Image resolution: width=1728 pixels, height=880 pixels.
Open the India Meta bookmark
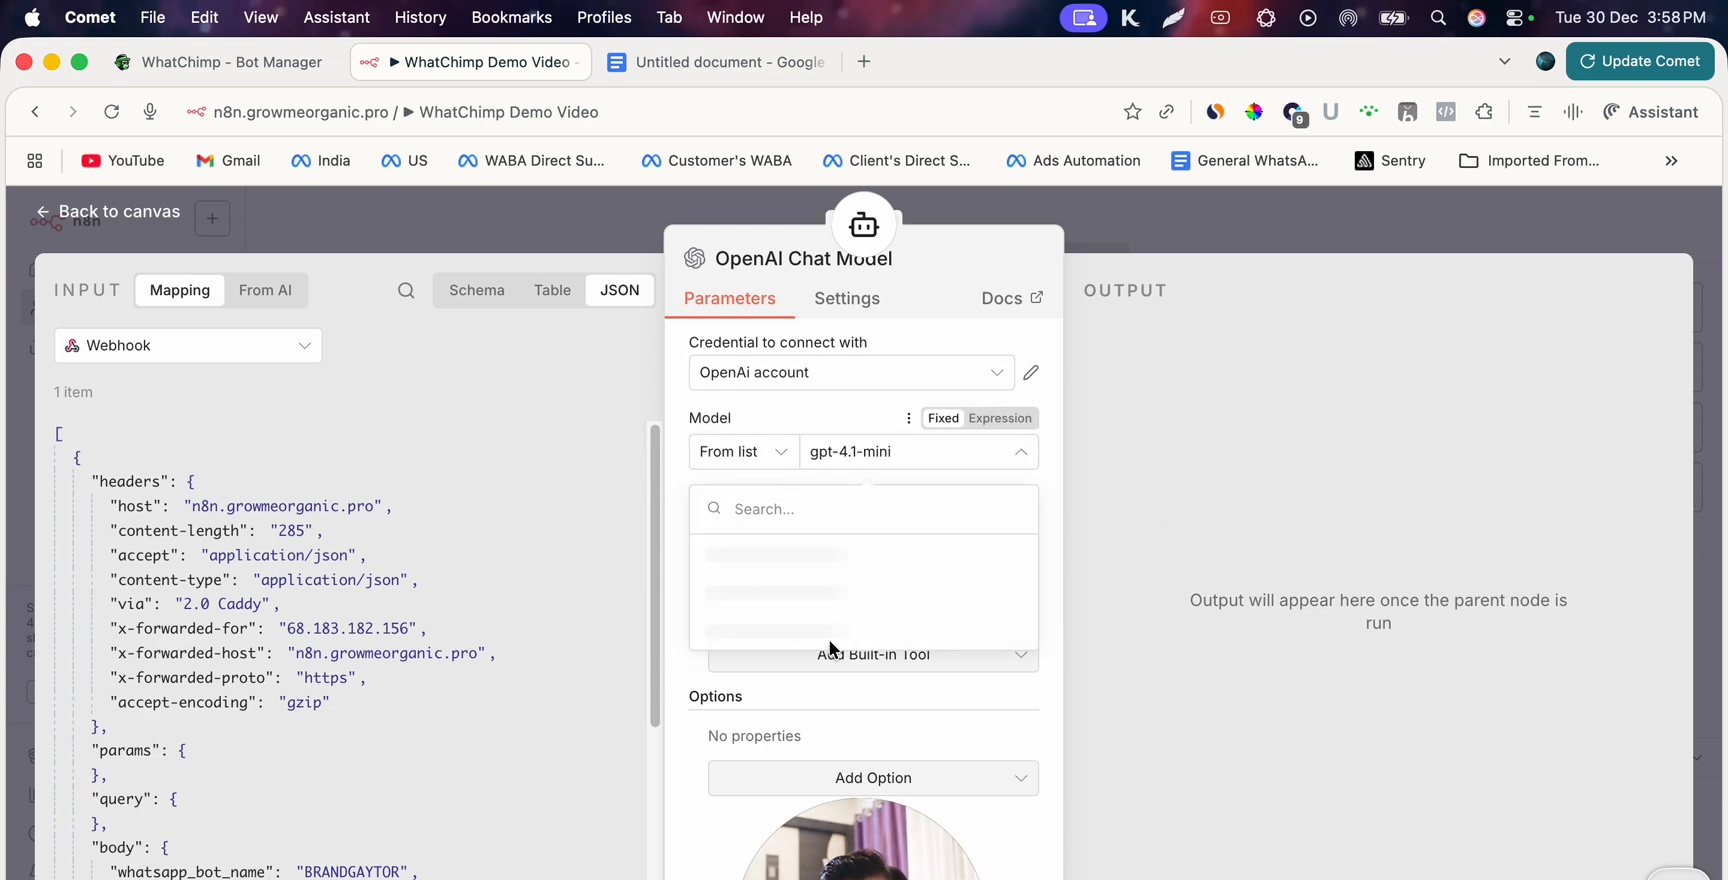320,161
